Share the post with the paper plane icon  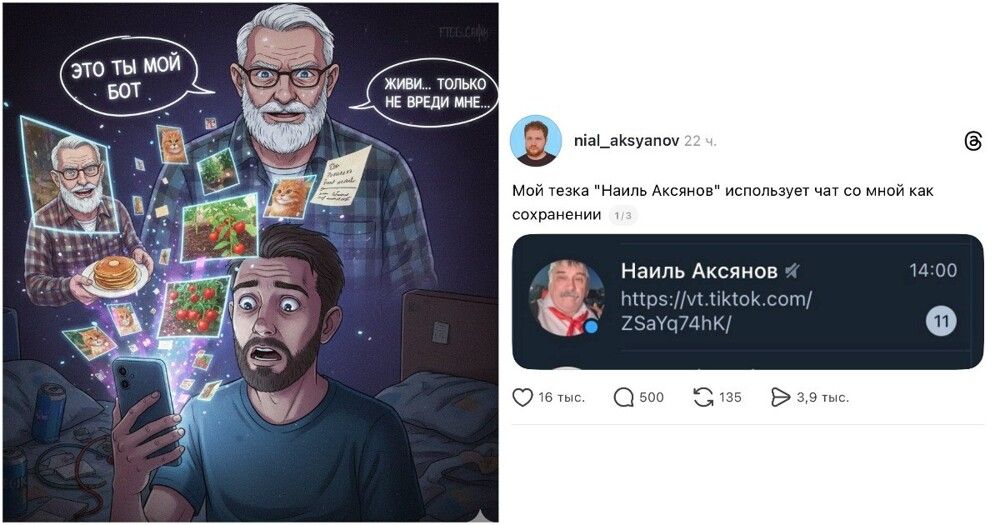781,397
